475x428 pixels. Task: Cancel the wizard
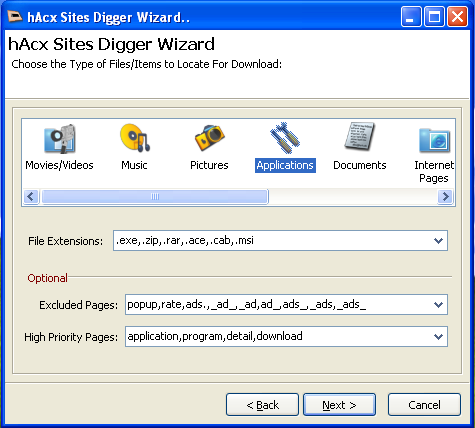tap(424, 405)
